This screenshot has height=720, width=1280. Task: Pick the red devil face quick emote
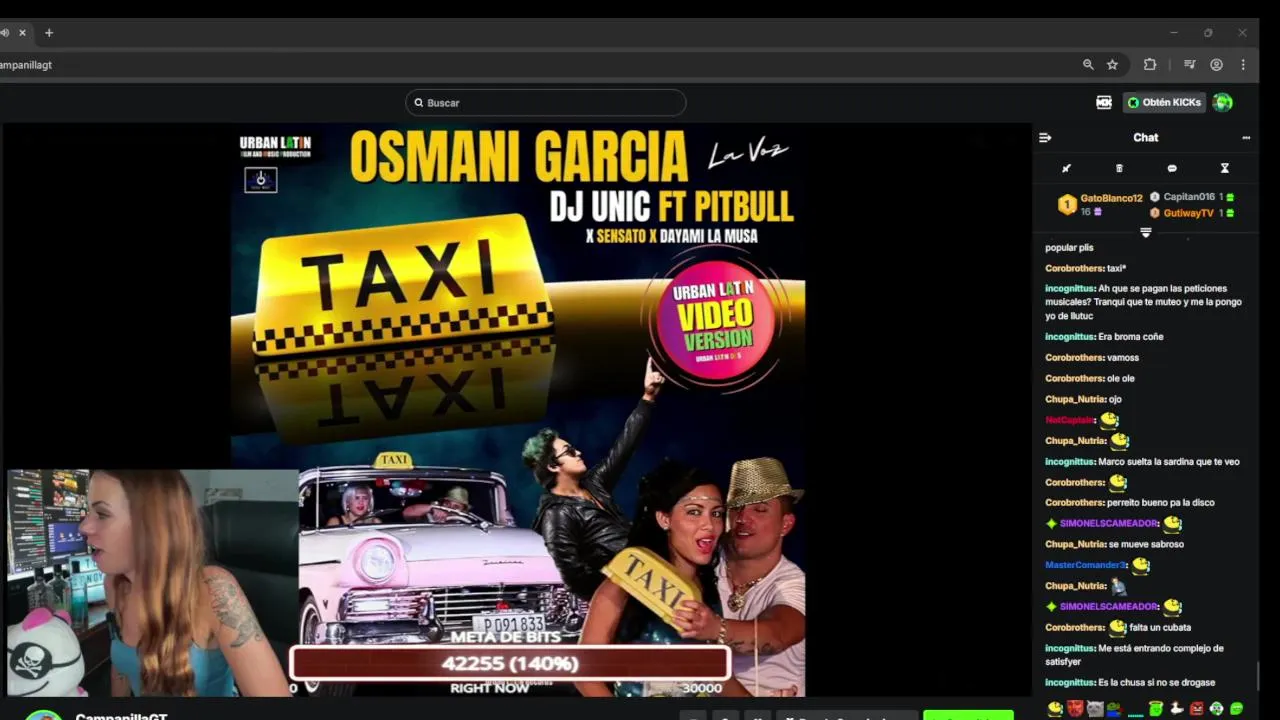click(x=1075, y=709)
